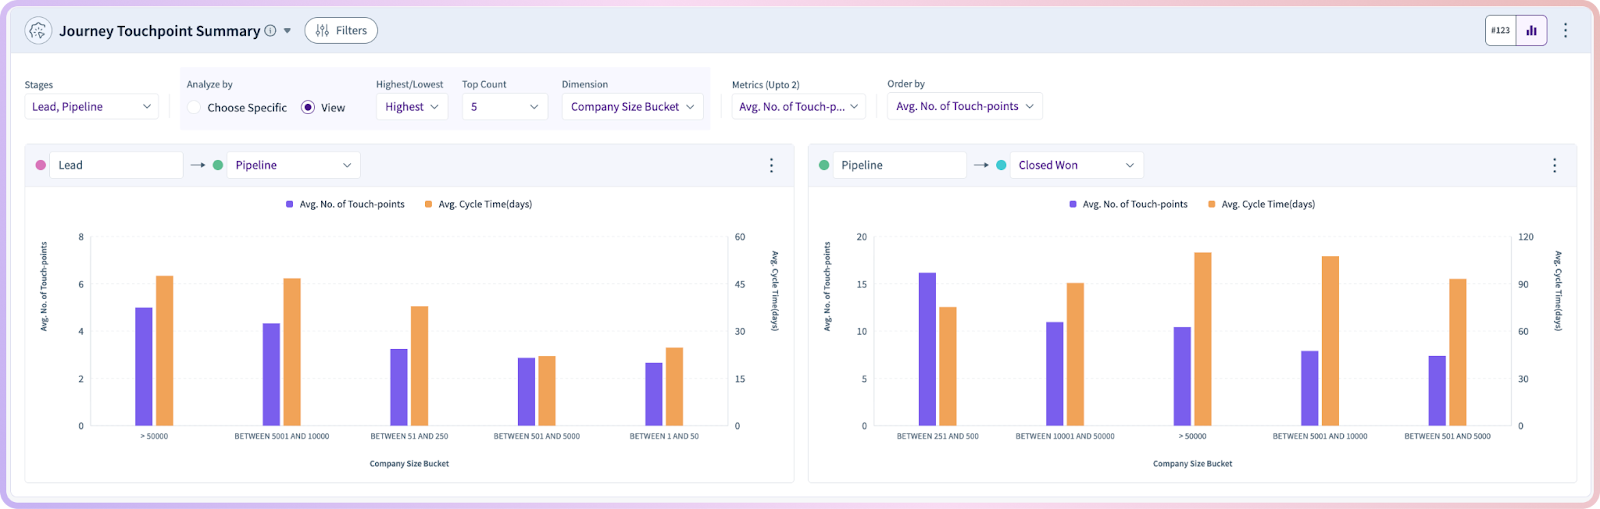This screenshot has width=1600, height=509.
Task: Open the Filters button
Action: point(341,31)
